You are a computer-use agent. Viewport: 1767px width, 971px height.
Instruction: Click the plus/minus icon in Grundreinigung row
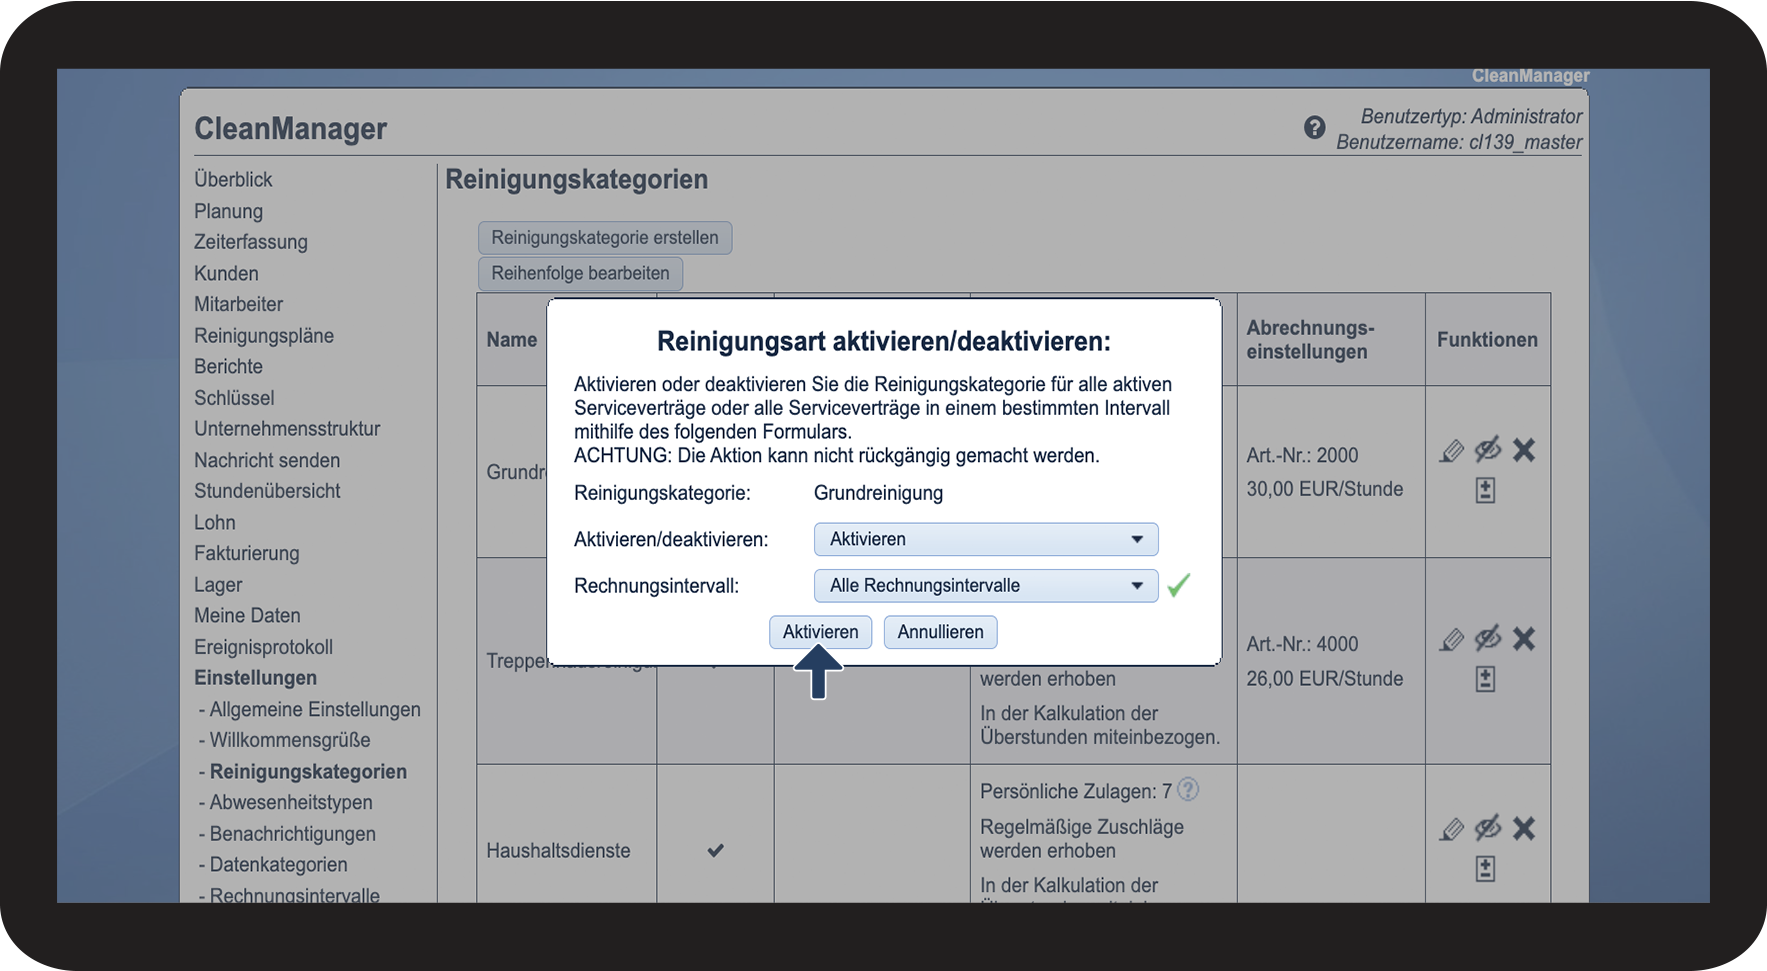(x=1485, y=491)
